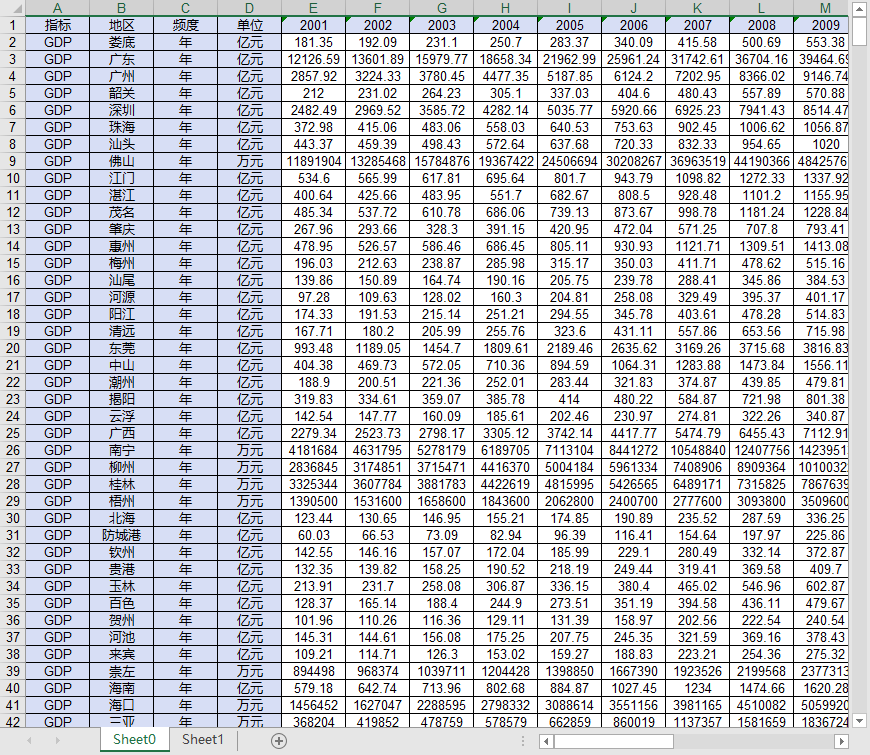Select row 41 header

pos(13,705)
